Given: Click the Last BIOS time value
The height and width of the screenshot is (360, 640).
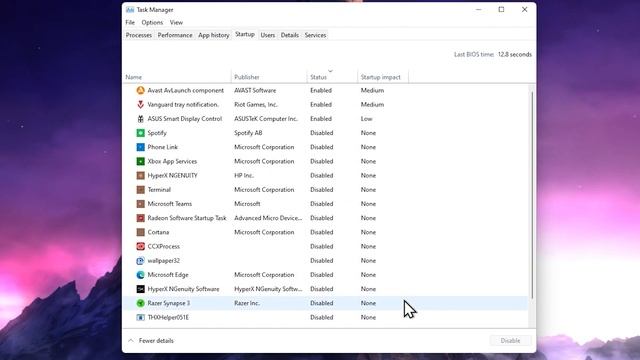Looking at the screenshot, I should (515, 54).
